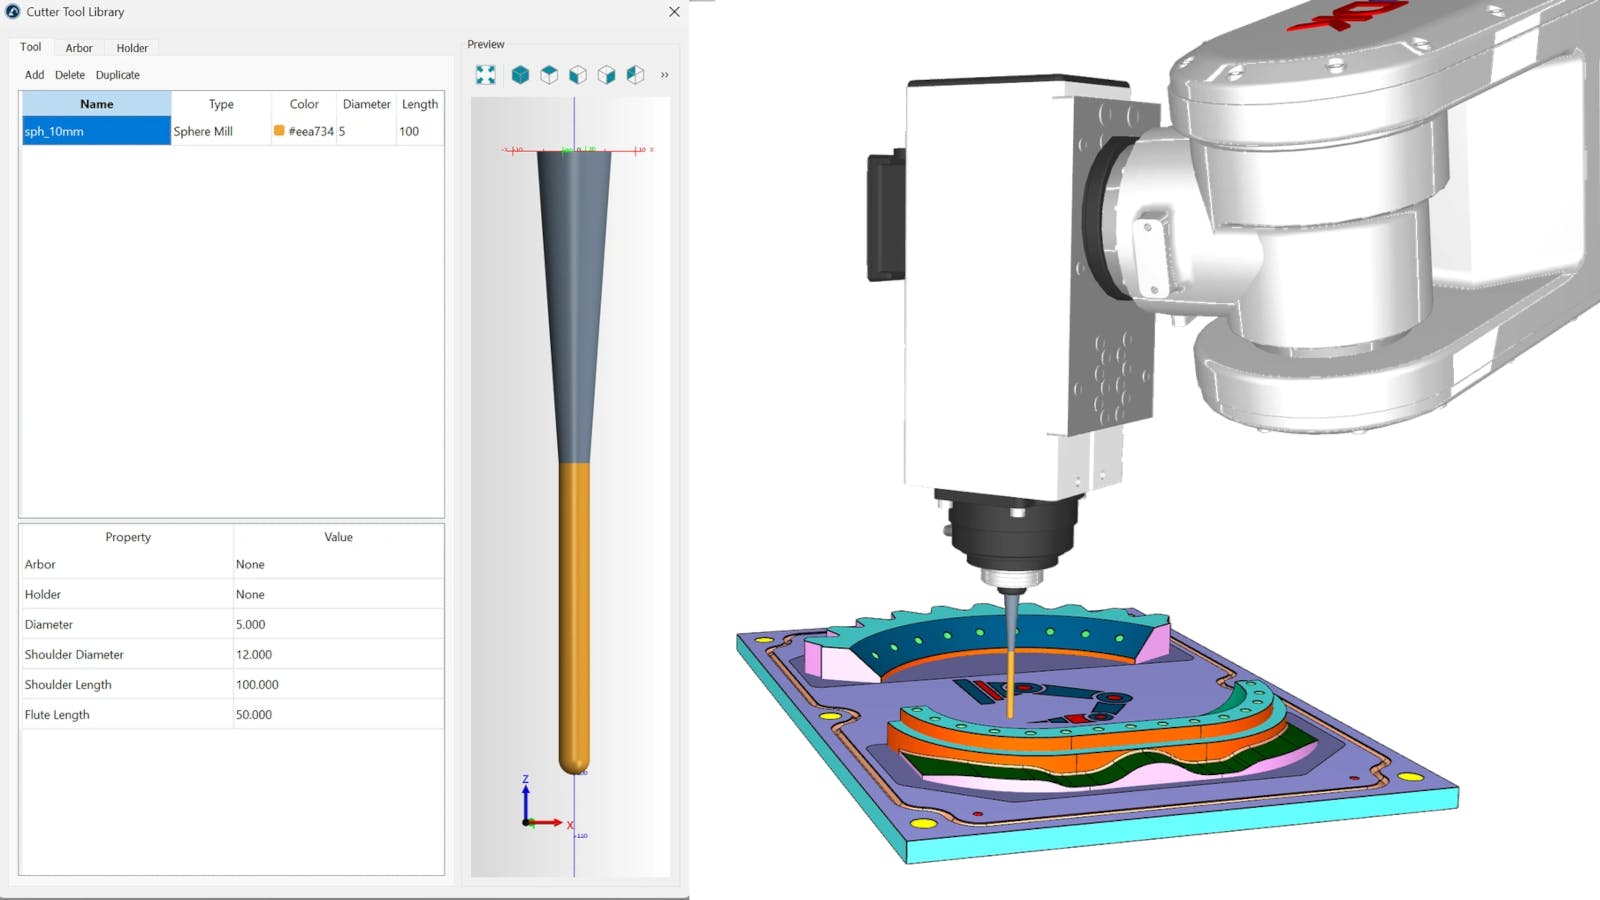
Task: Select the sph_10mm tool row
Action: pos(96,131)
